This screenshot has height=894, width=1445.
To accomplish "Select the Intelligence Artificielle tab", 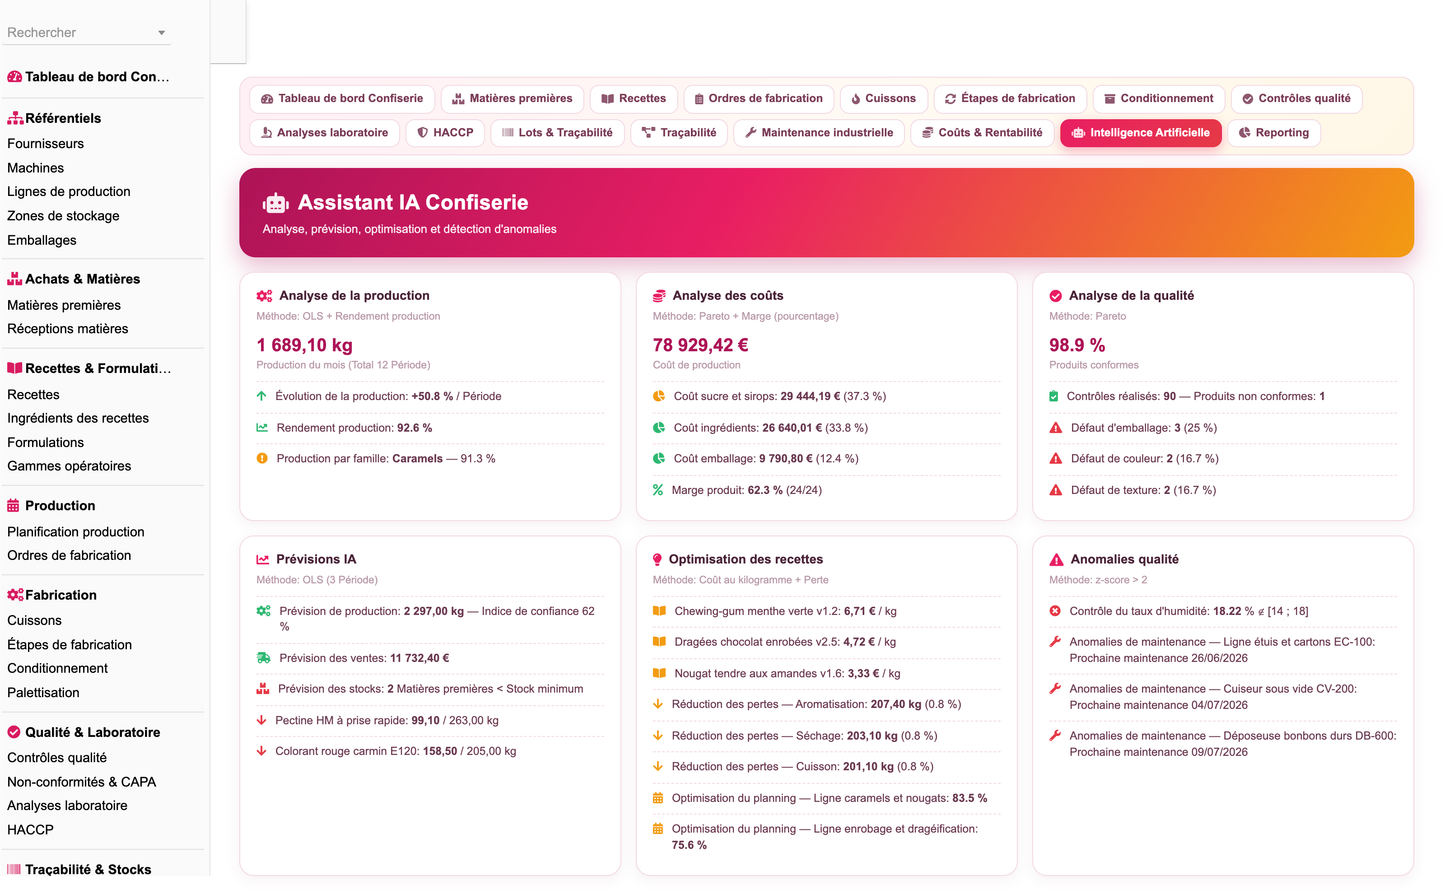I will (1141, 133).
